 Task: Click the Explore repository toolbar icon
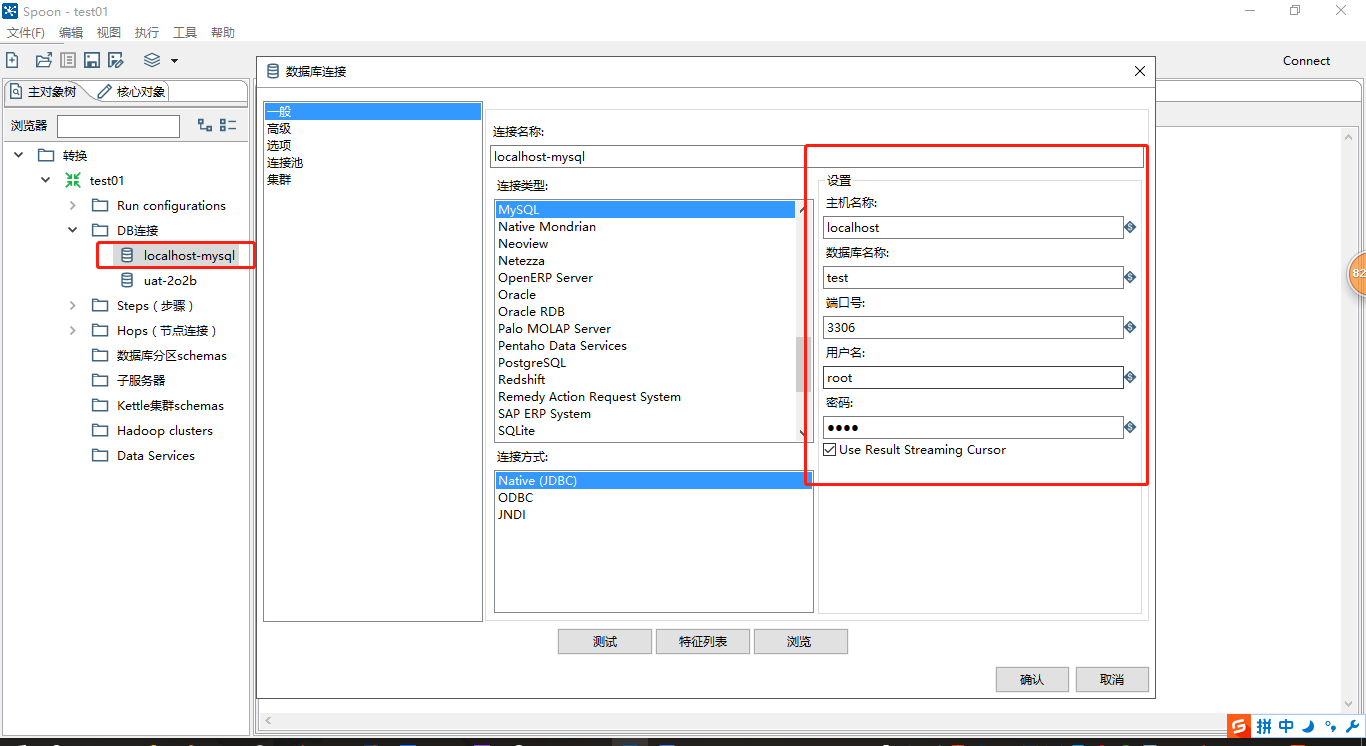pos(68,60)
